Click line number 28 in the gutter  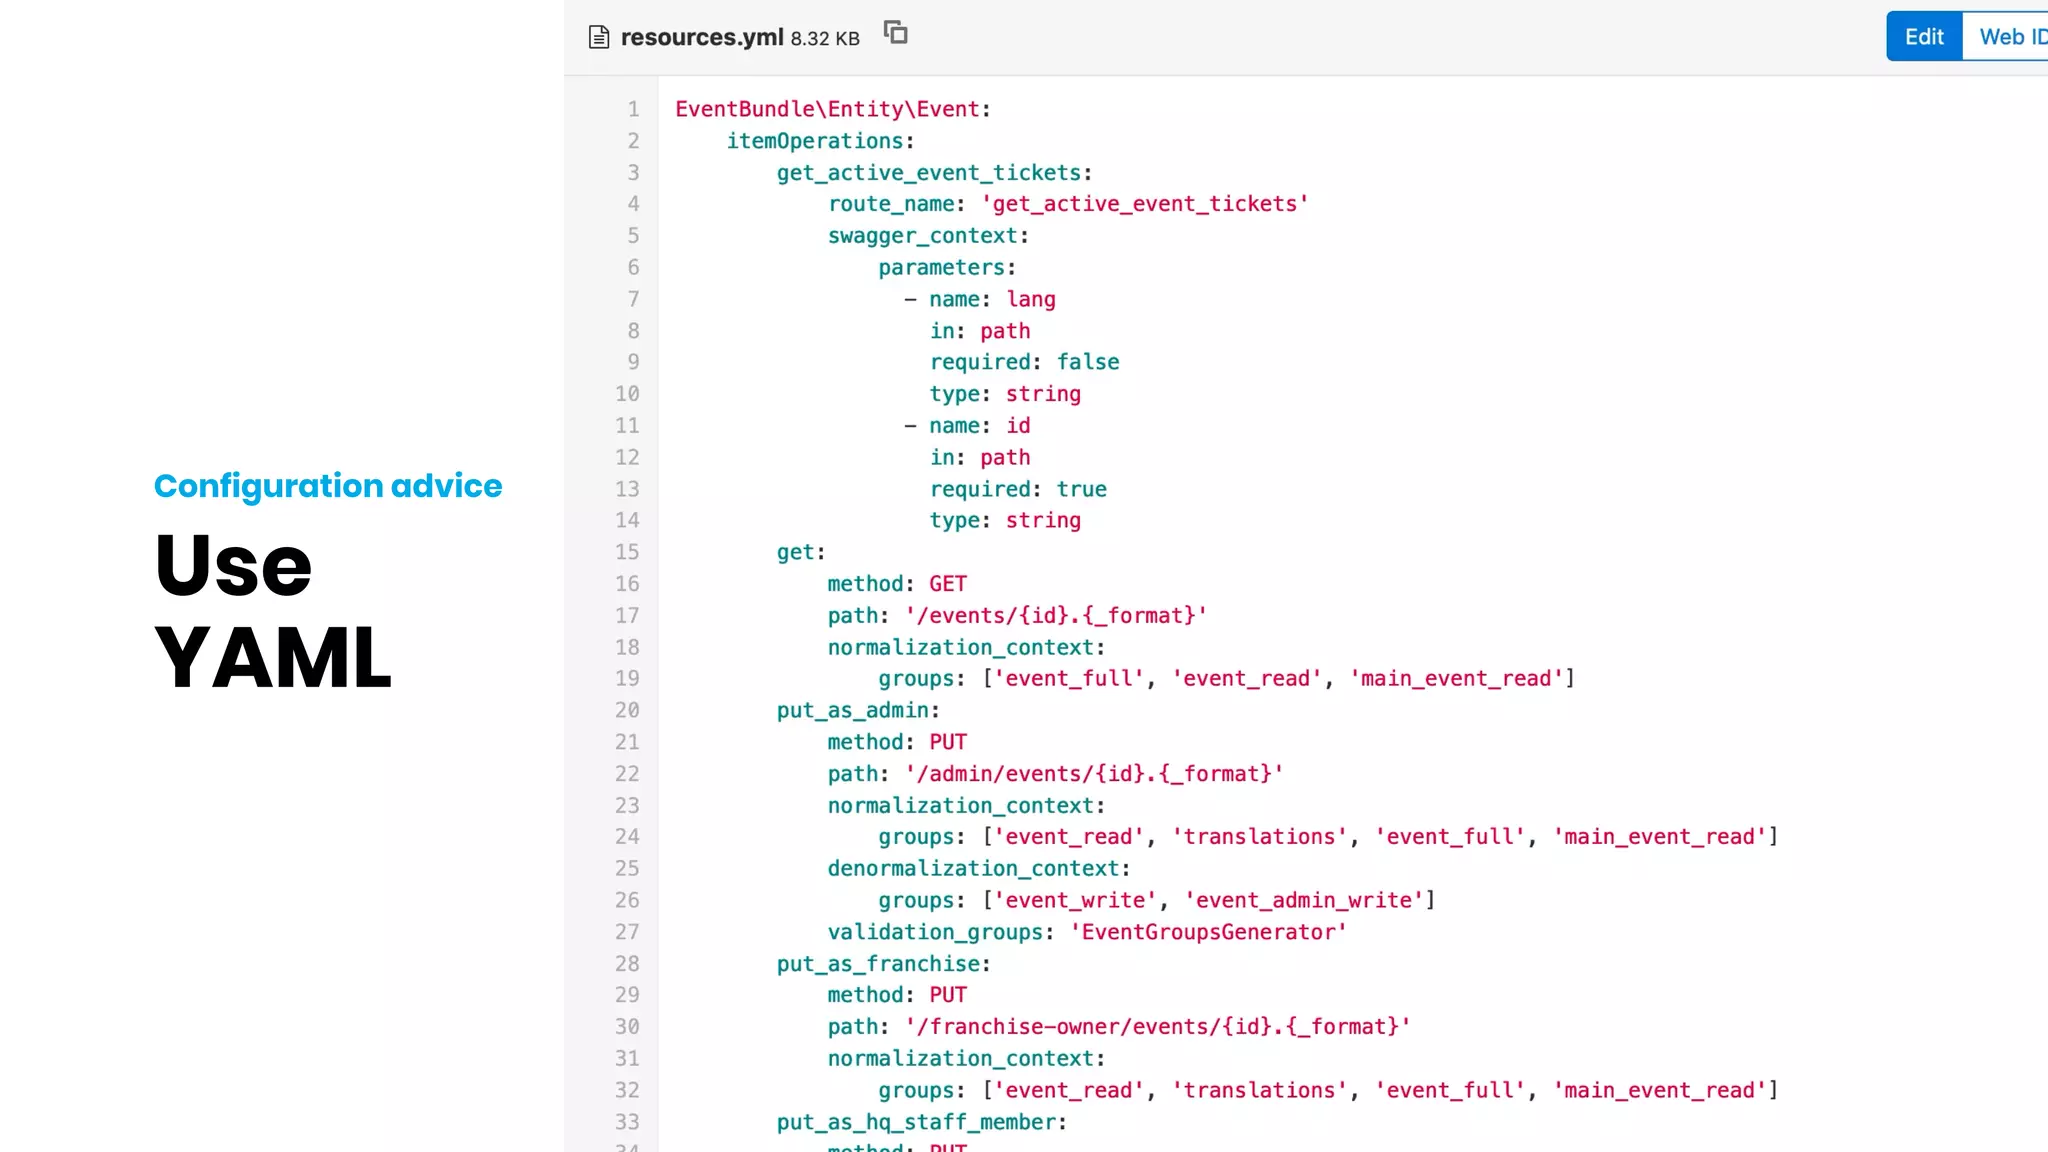click(627, 963)
